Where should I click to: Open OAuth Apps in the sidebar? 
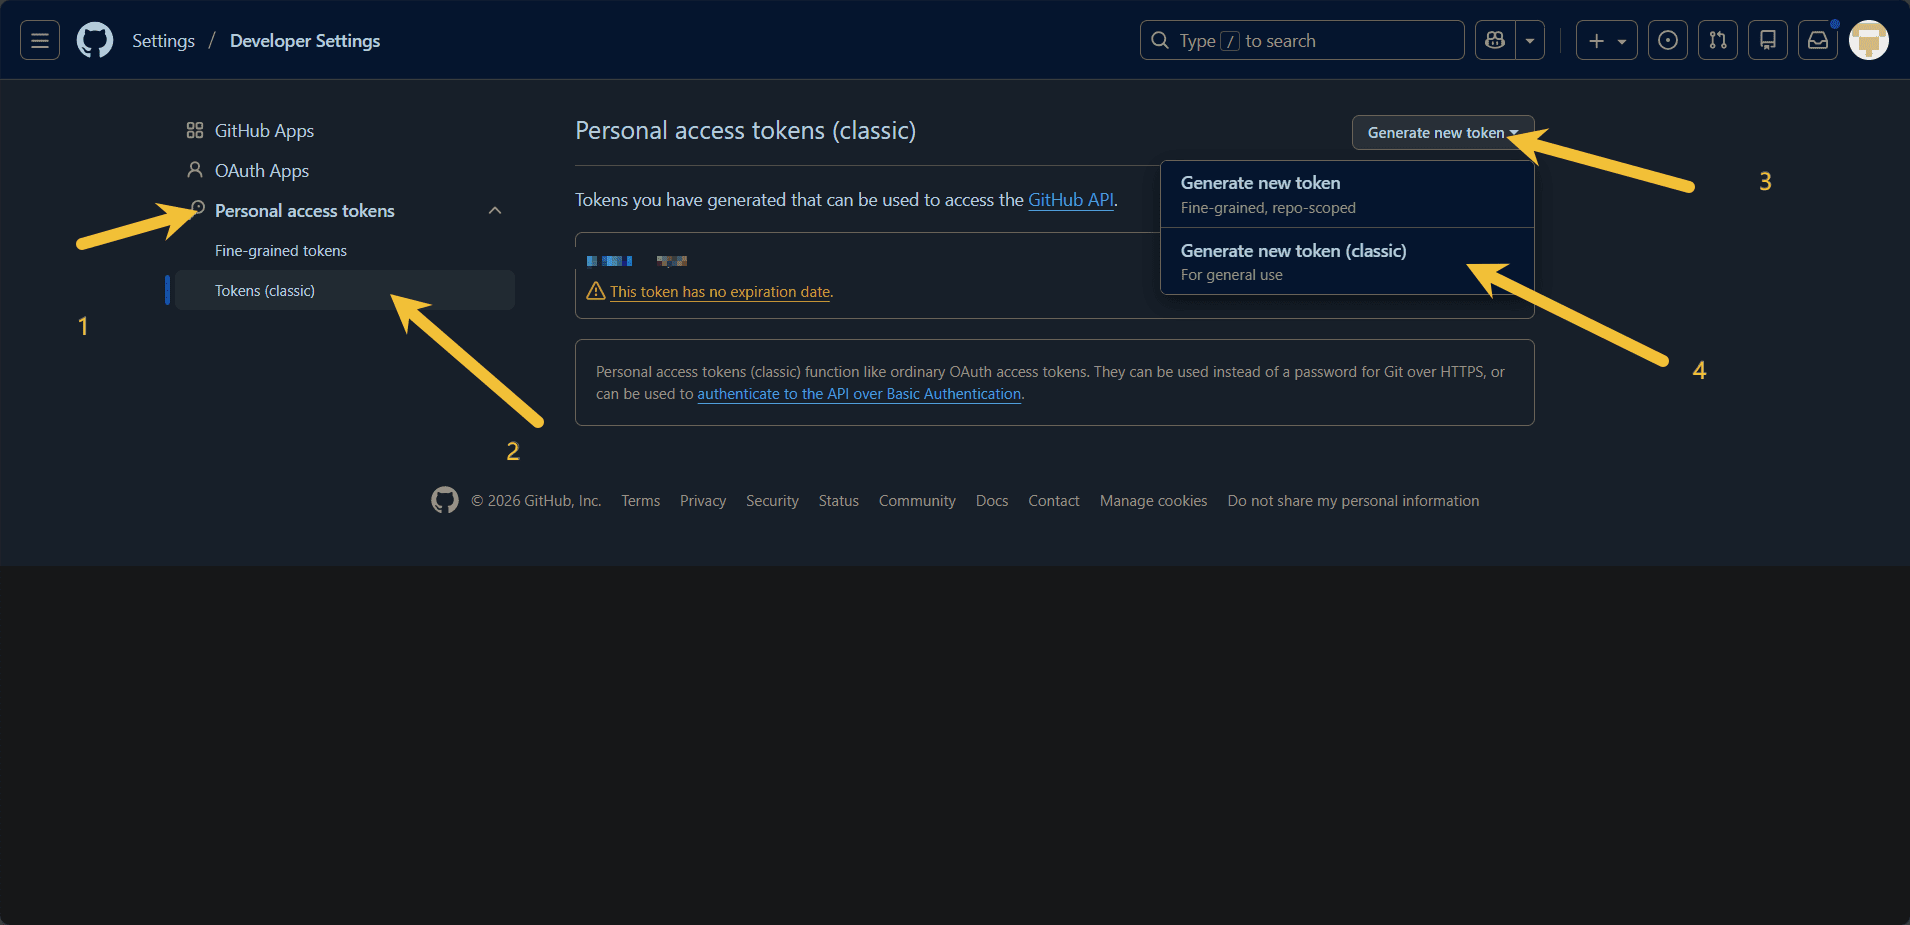coord(345,171)
